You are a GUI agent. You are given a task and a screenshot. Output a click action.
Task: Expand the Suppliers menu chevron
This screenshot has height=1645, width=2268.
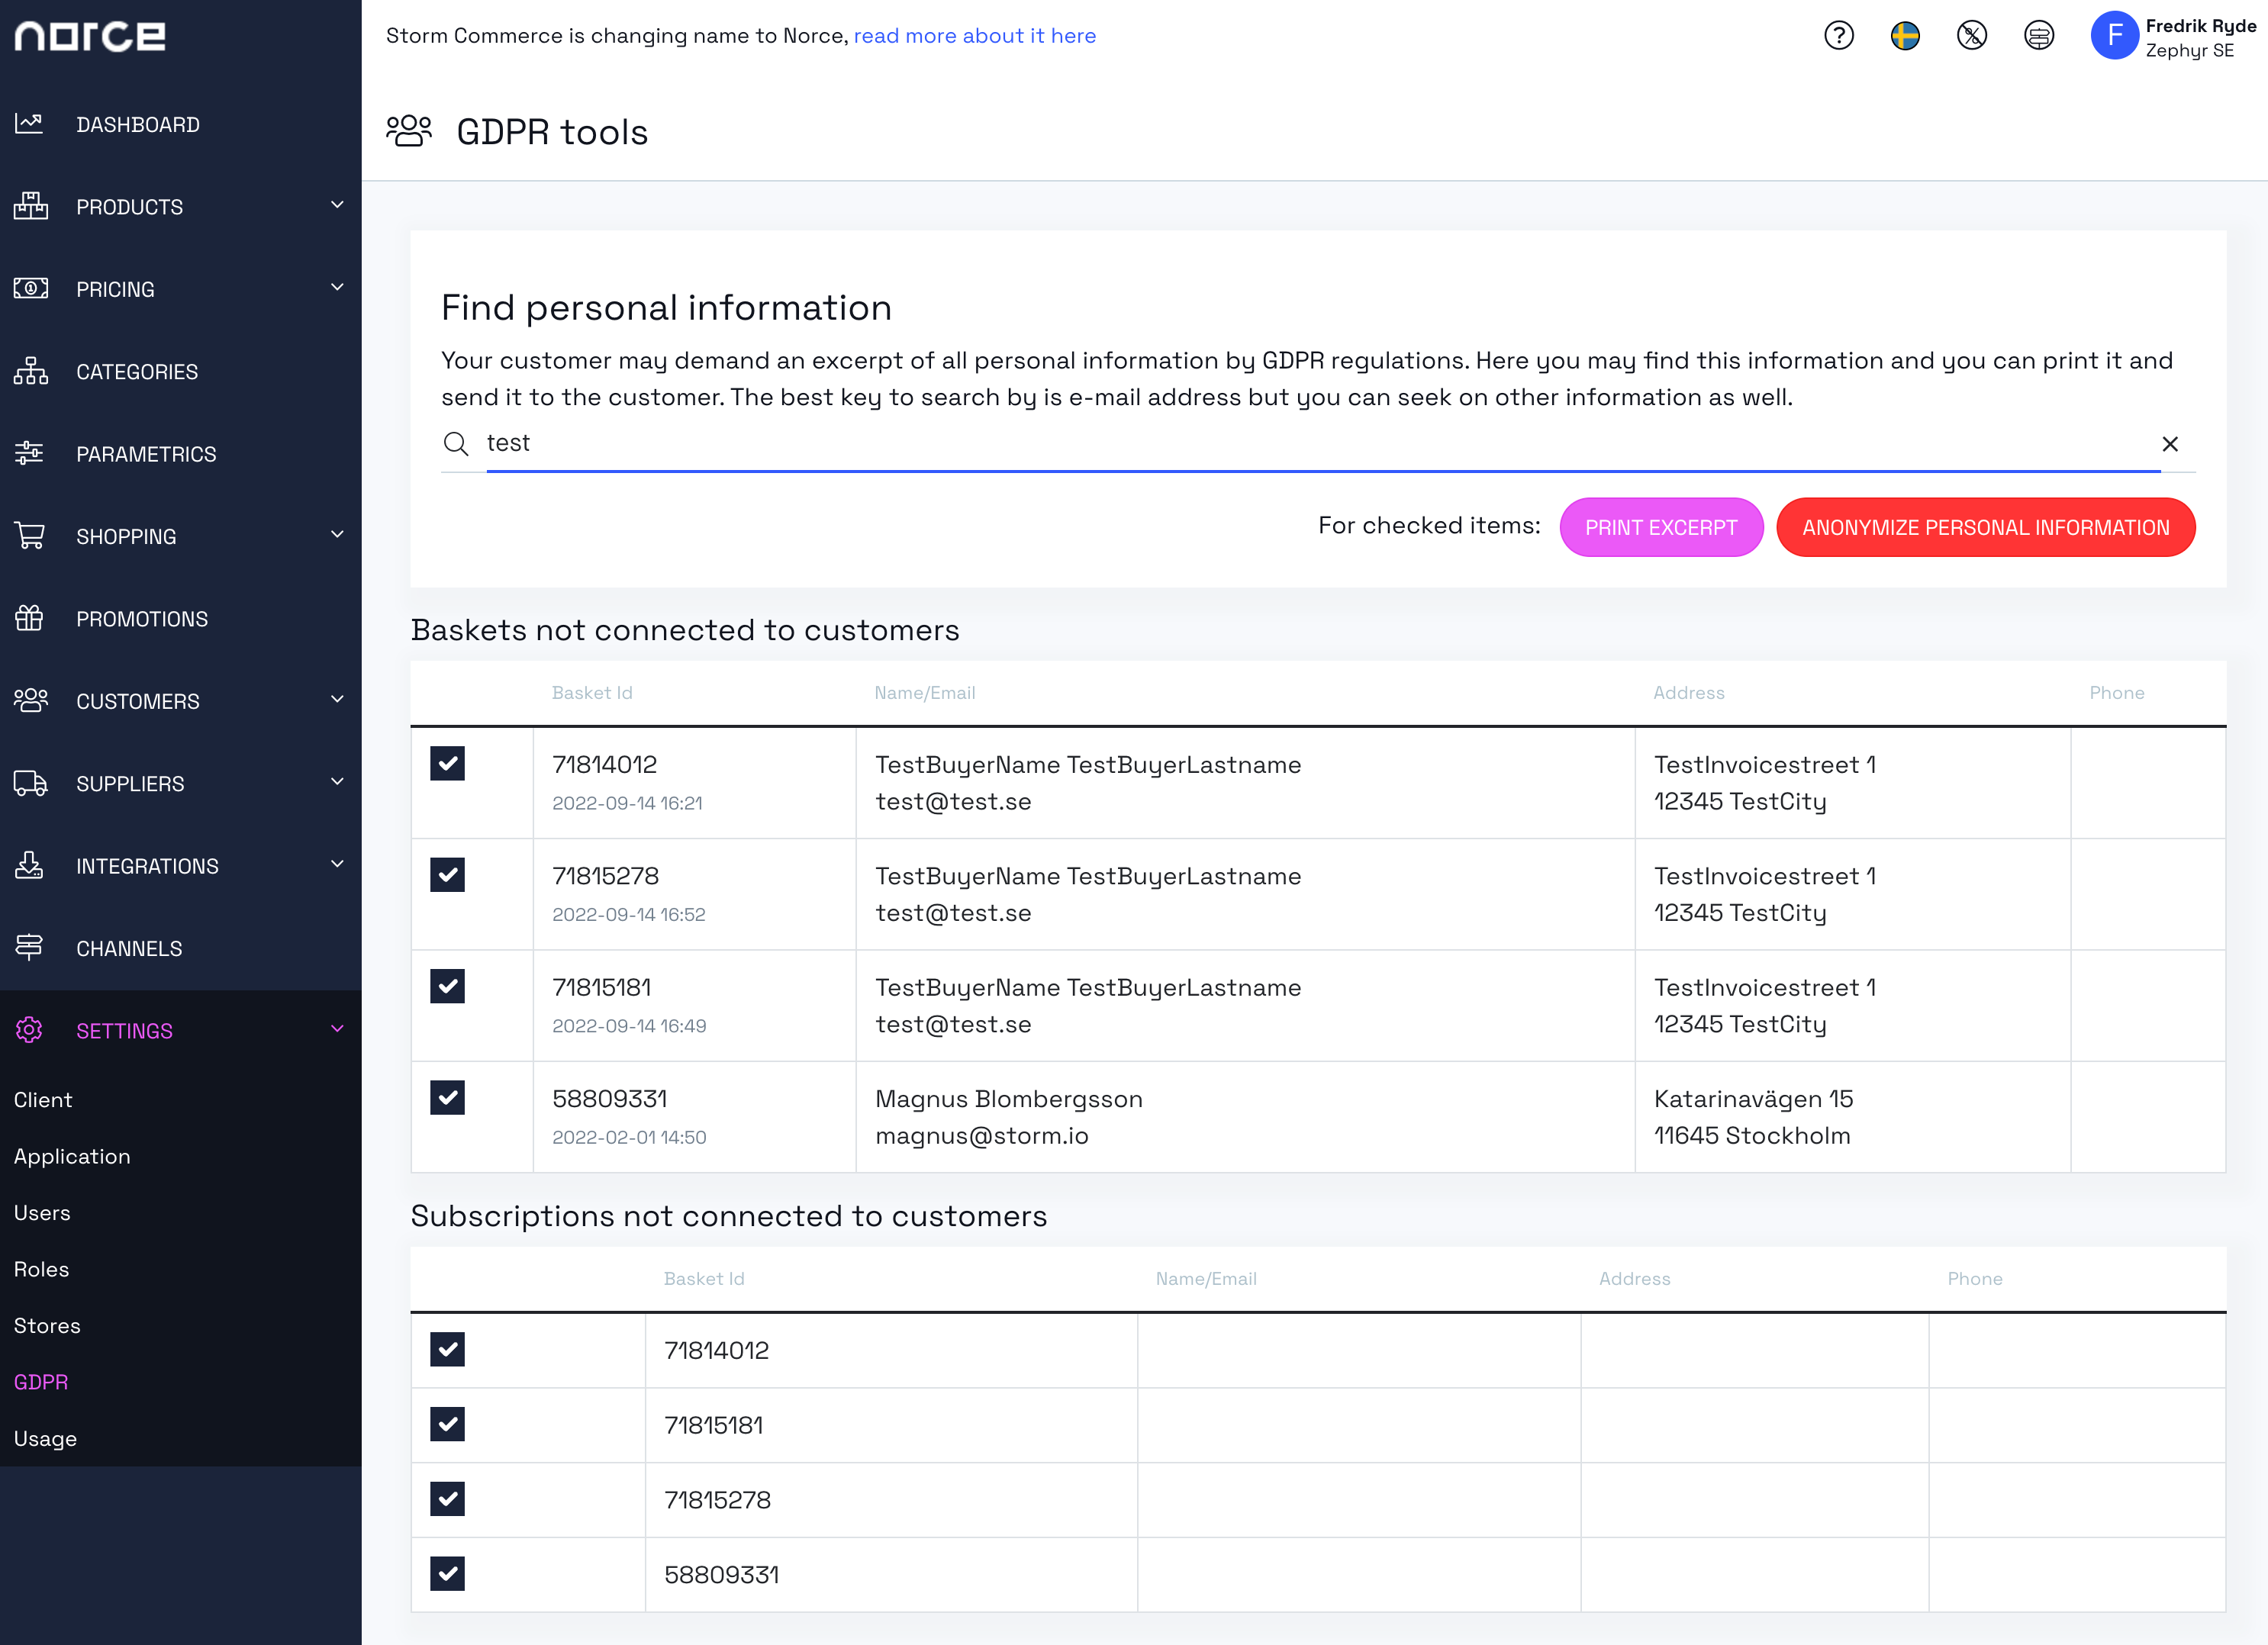337,781
